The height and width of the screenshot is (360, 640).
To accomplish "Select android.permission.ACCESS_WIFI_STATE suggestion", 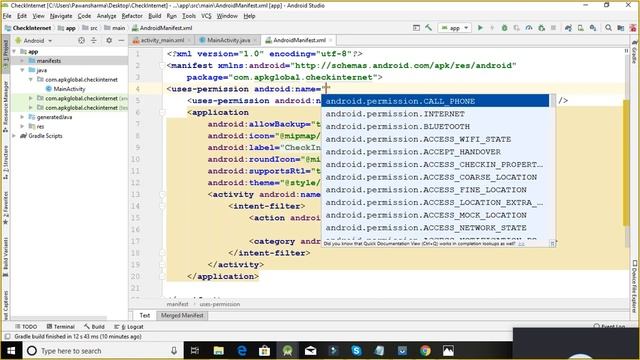I will coord(436,139).
